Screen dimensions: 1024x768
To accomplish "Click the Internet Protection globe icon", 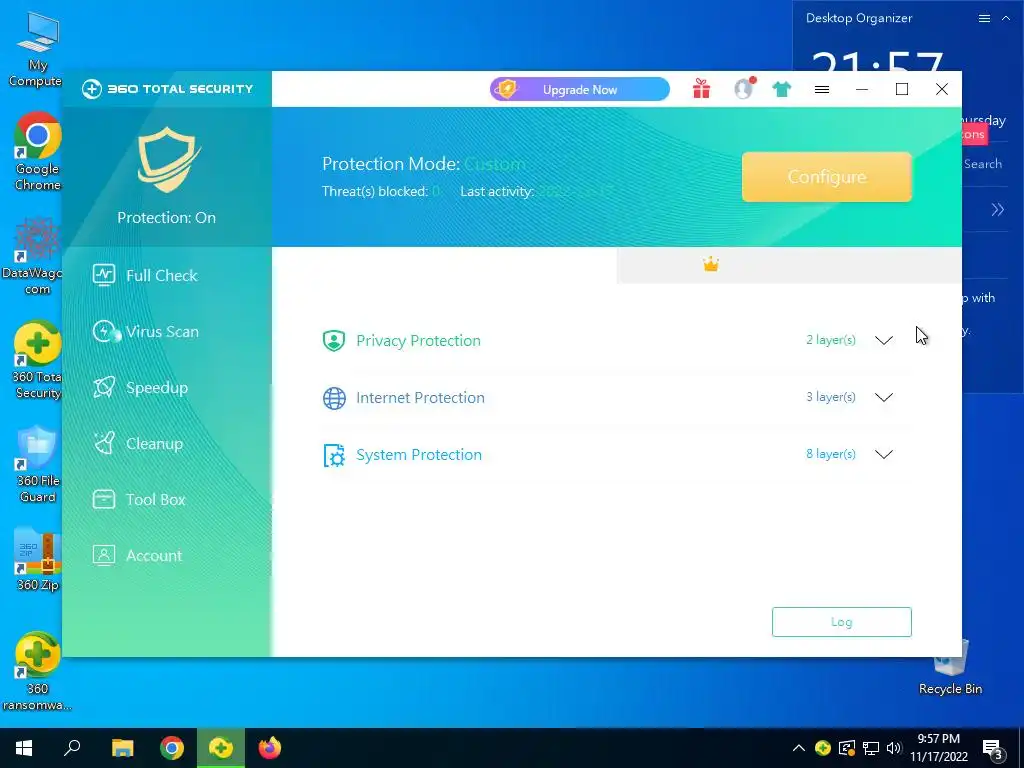I will pos(334,398).
